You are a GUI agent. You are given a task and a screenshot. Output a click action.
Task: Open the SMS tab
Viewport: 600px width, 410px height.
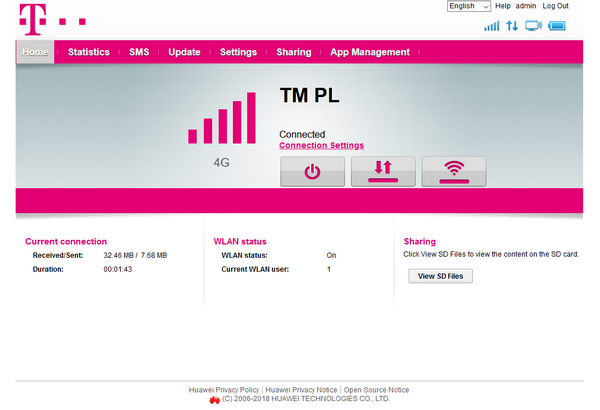click(x=139, y=52)
